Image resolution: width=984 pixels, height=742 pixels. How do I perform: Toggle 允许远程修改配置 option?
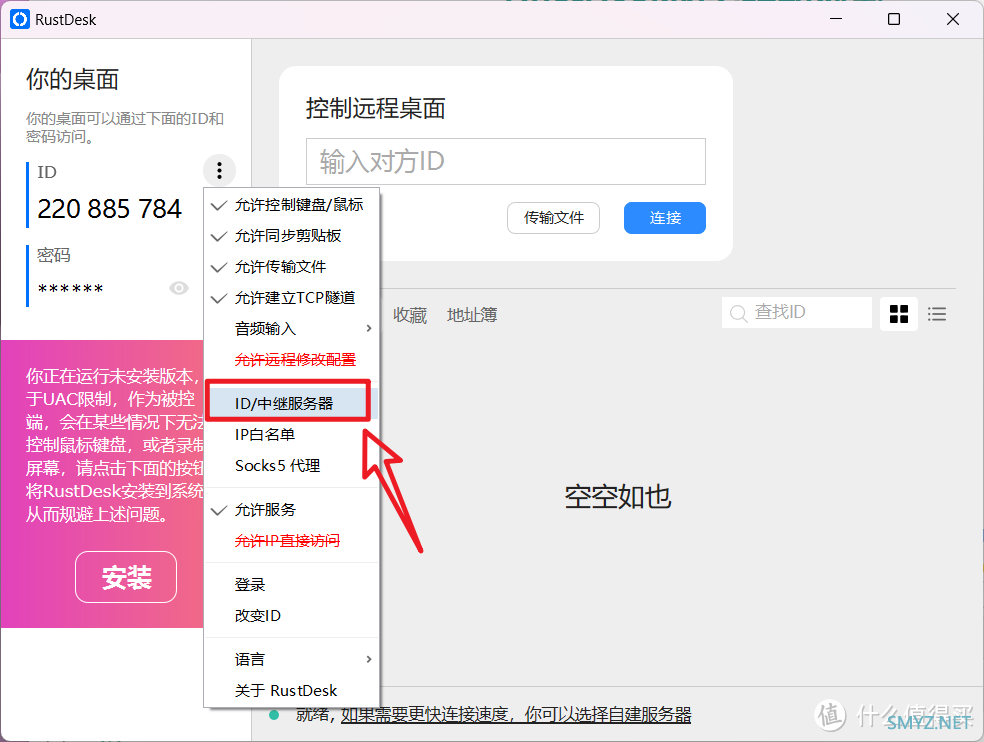pyautogui.click(x=292, y=360)
